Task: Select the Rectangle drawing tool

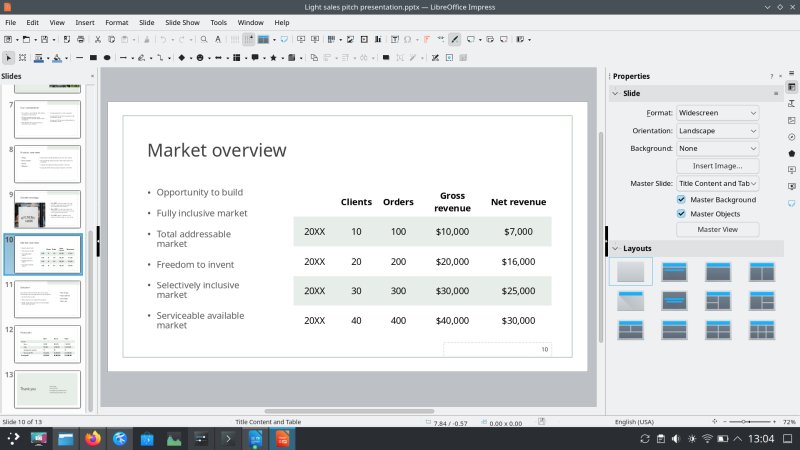Action: pyautogui.click(x=92, y=57)
